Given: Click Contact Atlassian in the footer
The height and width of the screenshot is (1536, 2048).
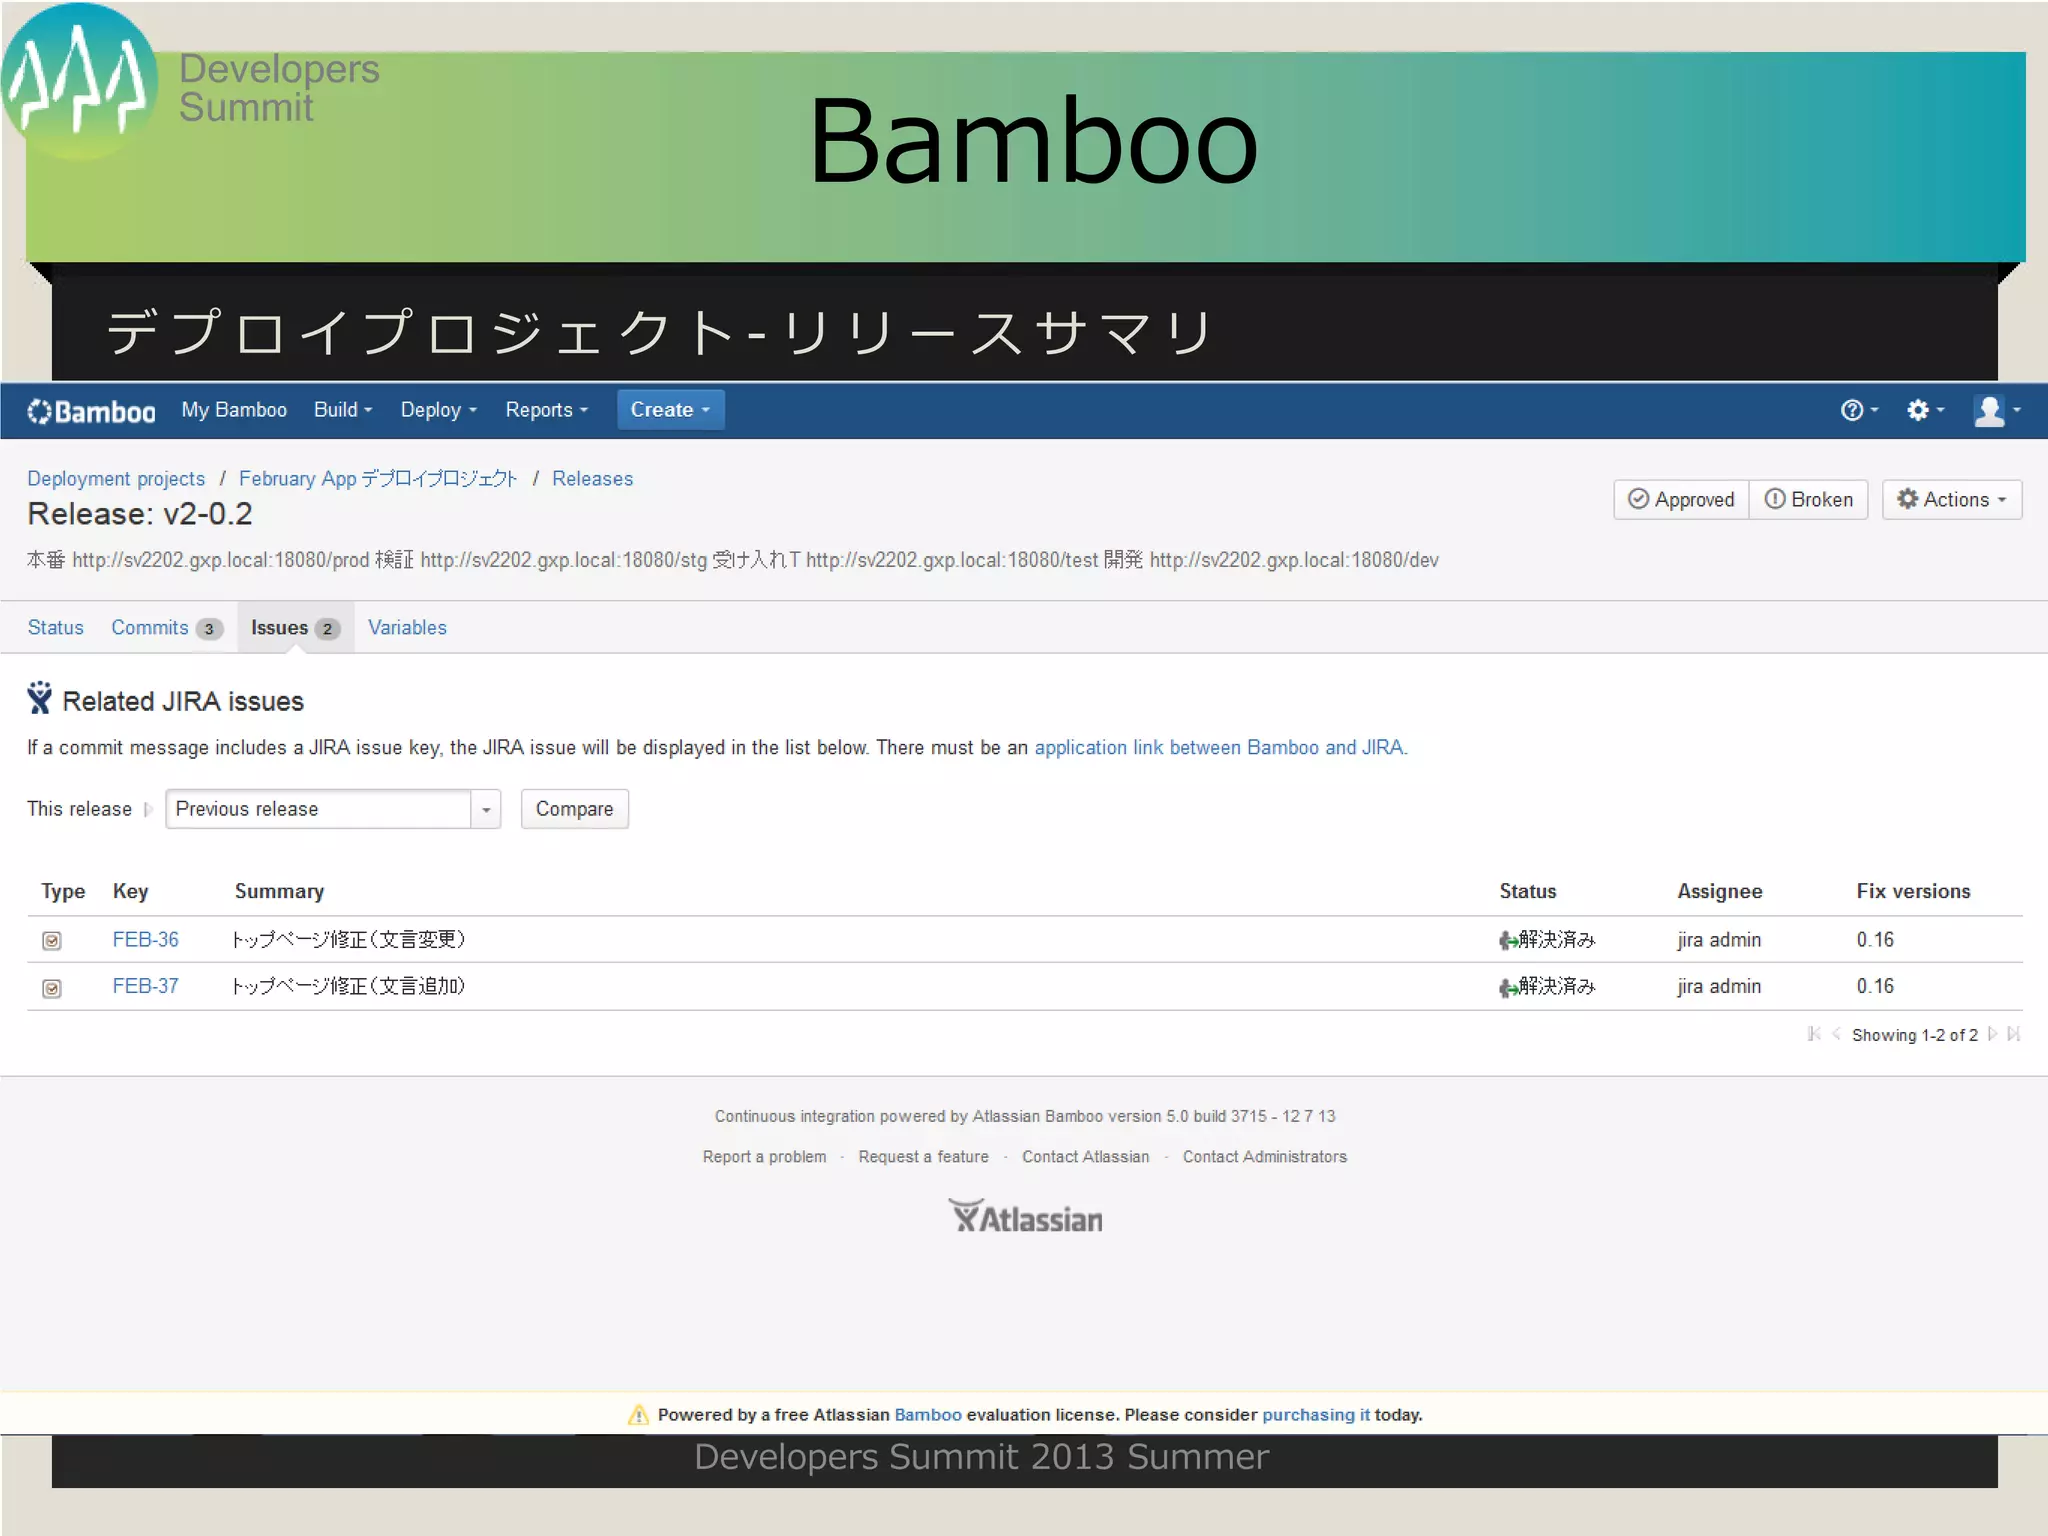Looking at the screenshot, I should point(1085,1156).
